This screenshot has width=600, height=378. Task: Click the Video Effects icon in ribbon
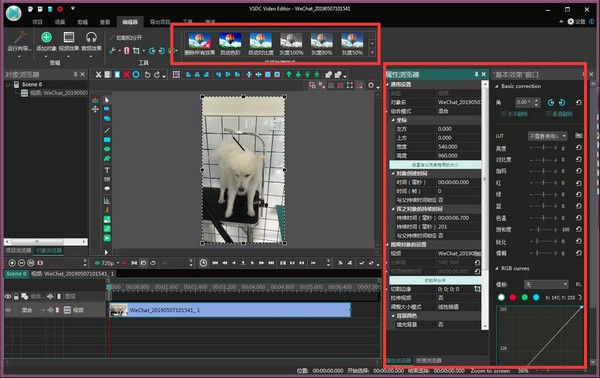click(69, 37)
